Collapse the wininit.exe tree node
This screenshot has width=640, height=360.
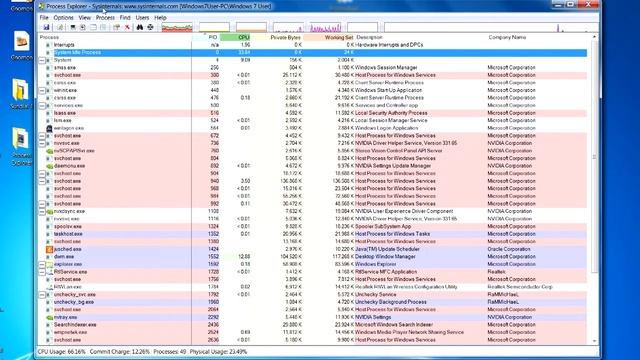[x=42, y=91]
